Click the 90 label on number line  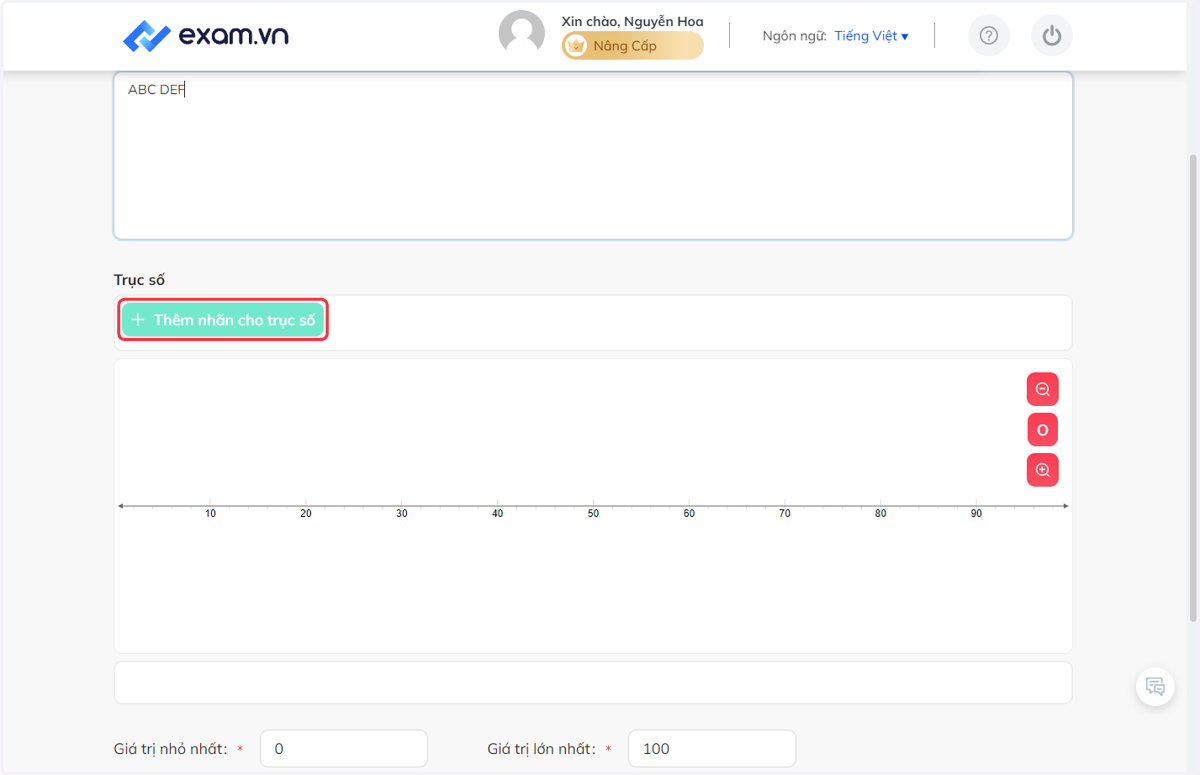(976, 513)
